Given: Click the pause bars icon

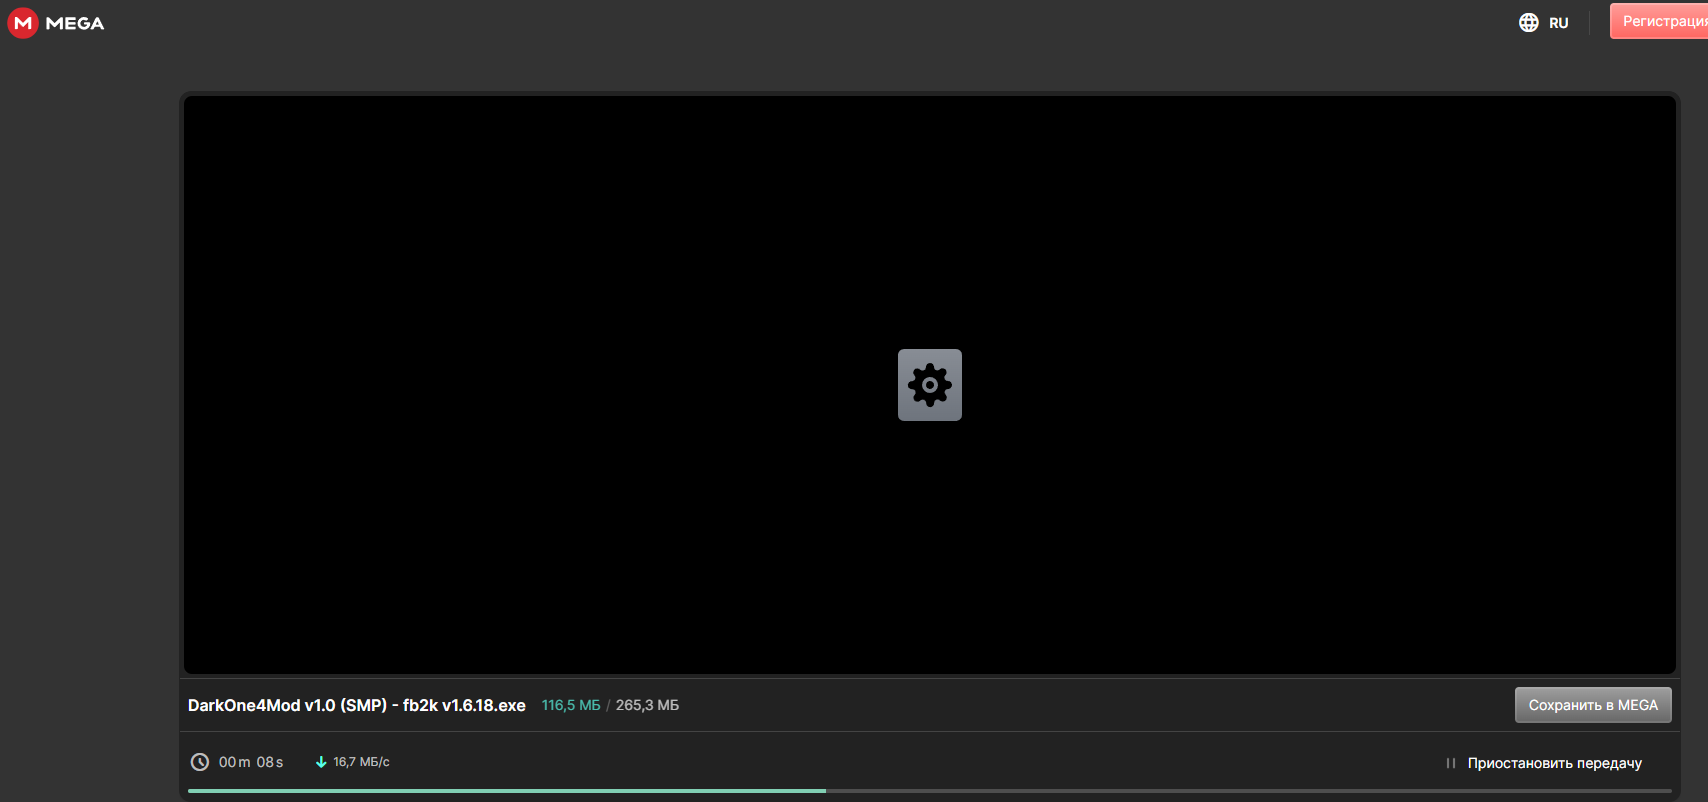Looking at the screenshot, I should tap(1450, 763).
